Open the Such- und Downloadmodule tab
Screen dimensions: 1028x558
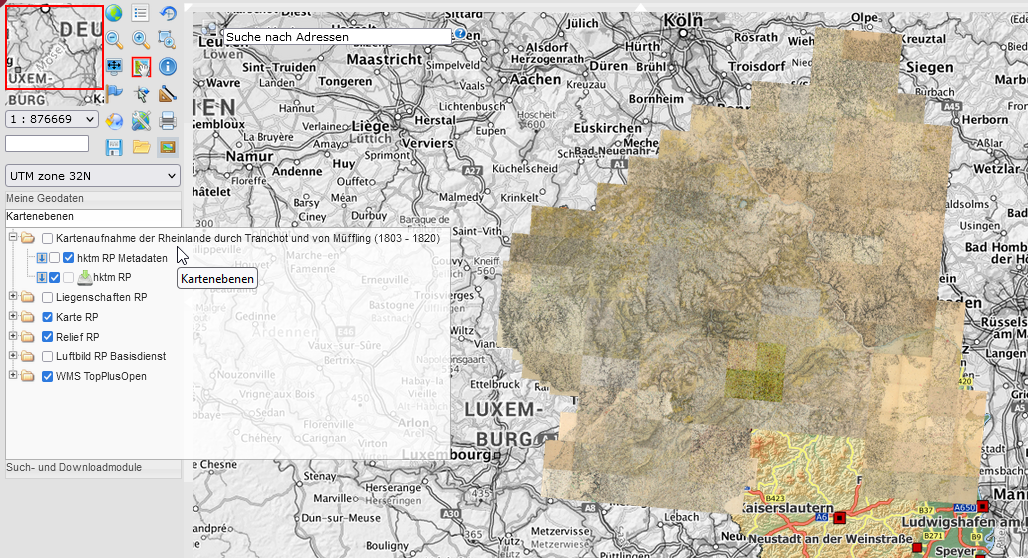[93, 468]
